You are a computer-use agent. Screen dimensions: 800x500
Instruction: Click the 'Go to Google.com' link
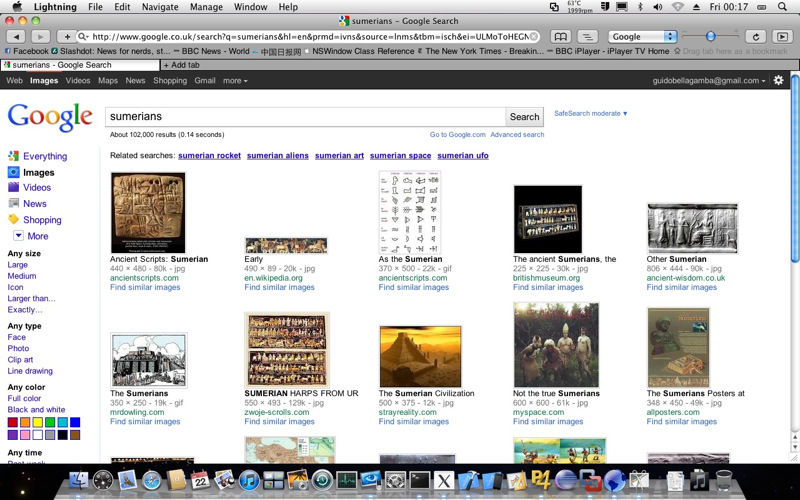click(x=458, y=135)
